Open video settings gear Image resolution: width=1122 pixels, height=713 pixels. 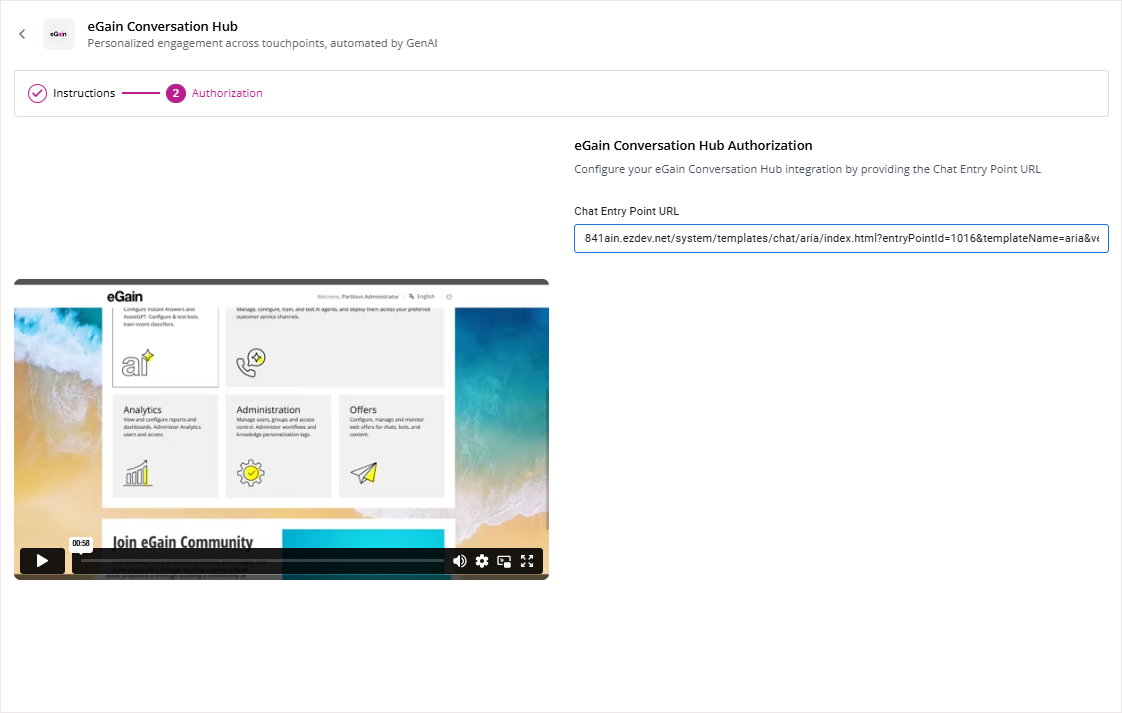coord(482,561)
